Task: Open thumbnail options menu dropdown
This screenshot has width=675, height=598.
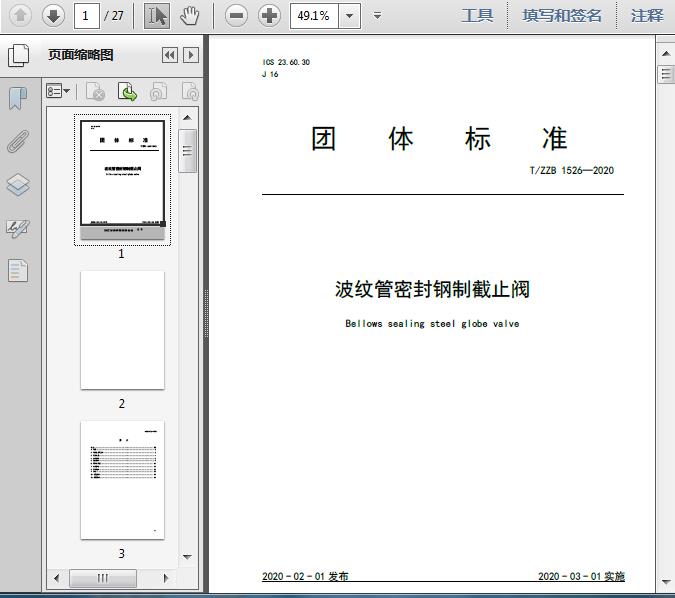Action: coord(58,91)
